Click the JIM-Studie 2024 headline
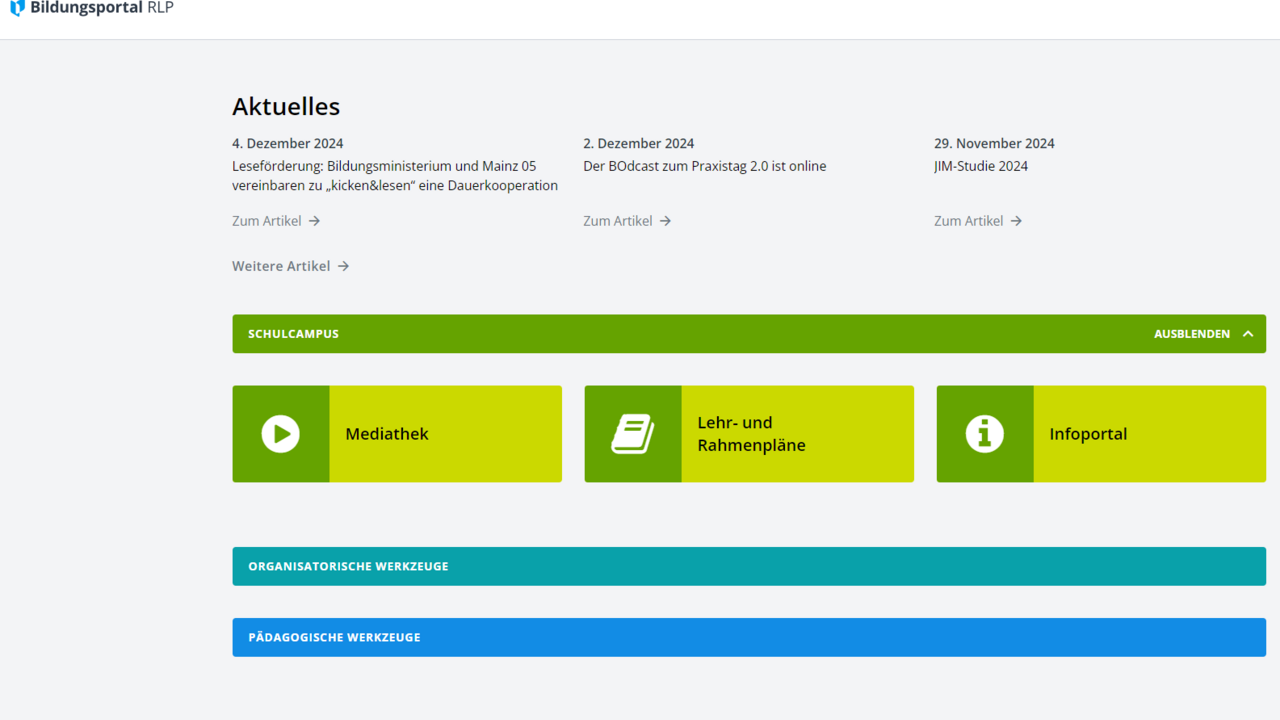Screen dimensions: 1280x720 pyautogui.click(x=981, y=166)
